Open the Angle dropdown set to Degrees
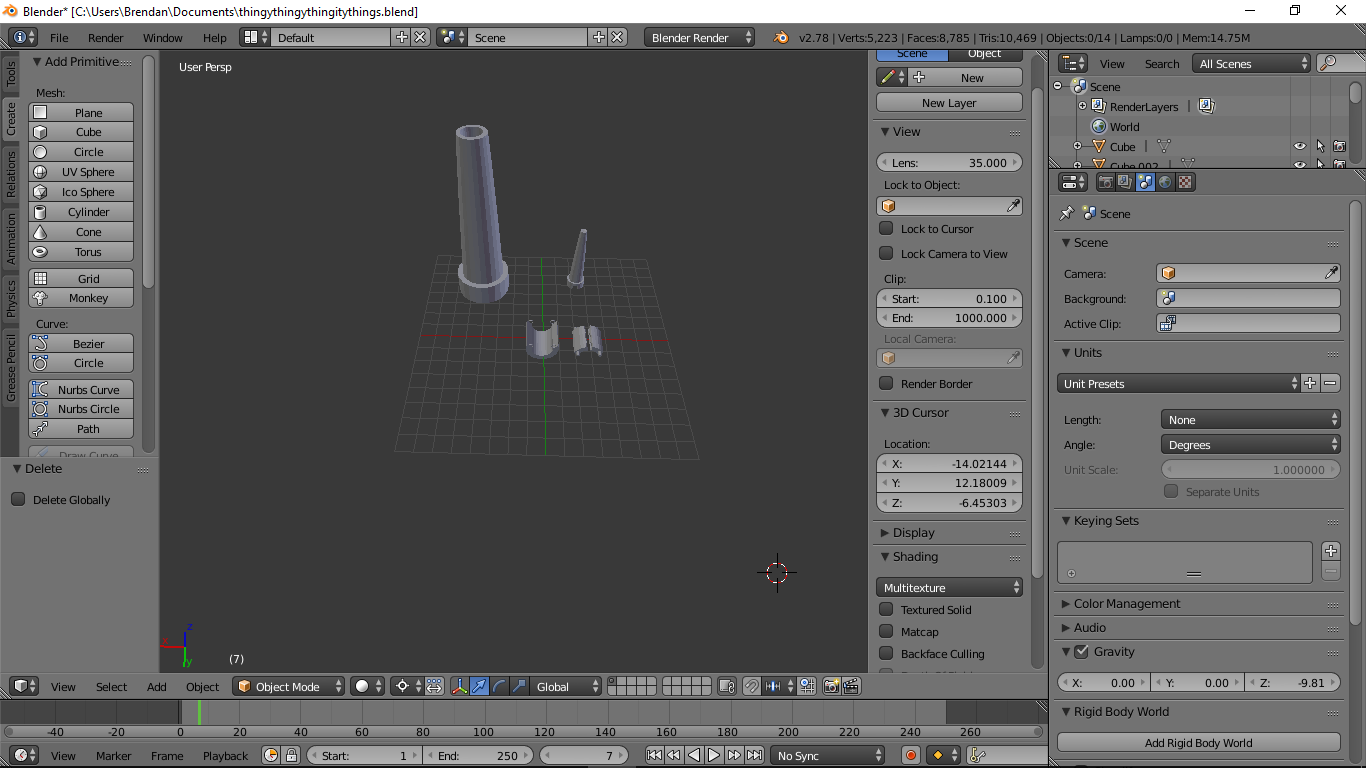 coord(1251,444)
